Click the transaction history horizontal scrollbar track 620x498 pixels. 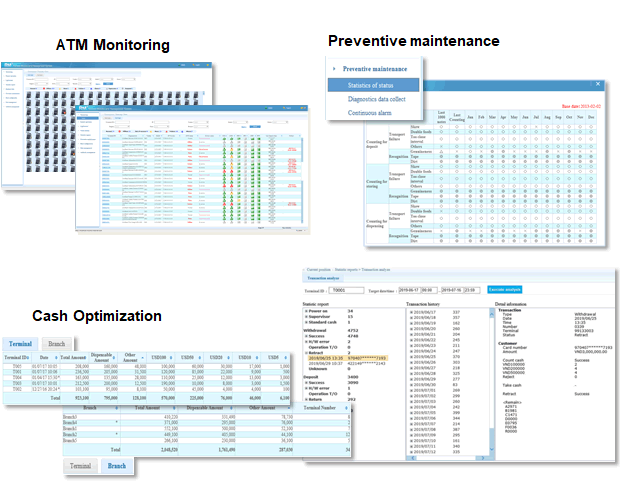(448, 458)
